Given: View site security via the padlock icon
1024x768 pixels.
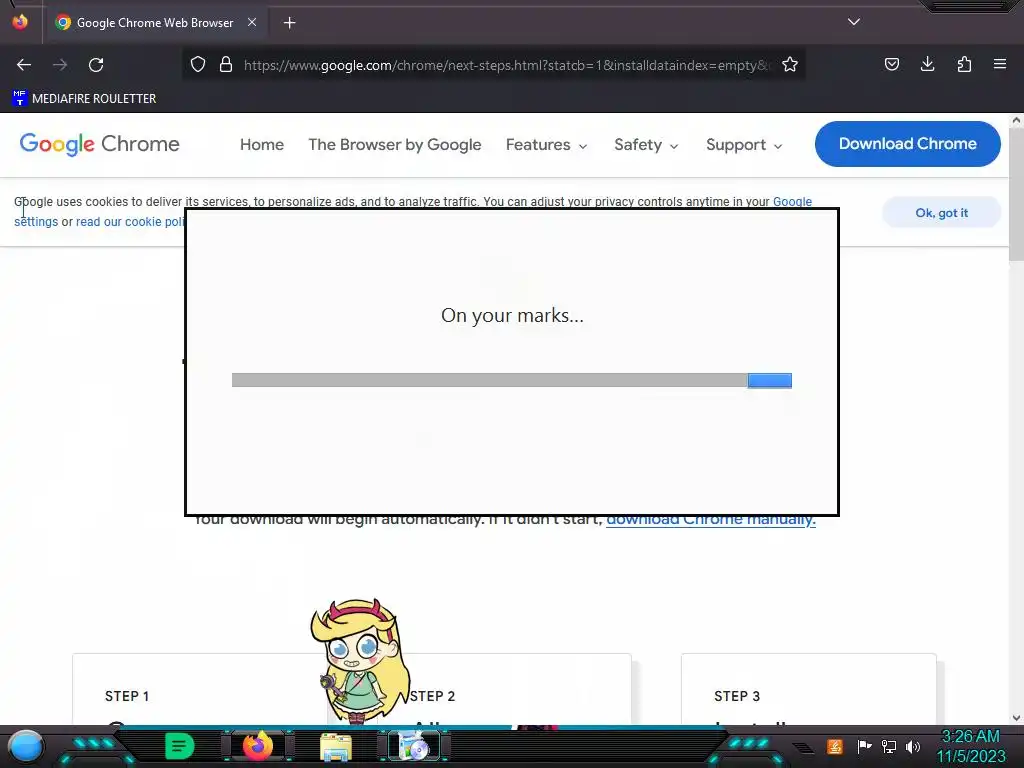Looking at the screenshot, I should click(x=226, y=64).
